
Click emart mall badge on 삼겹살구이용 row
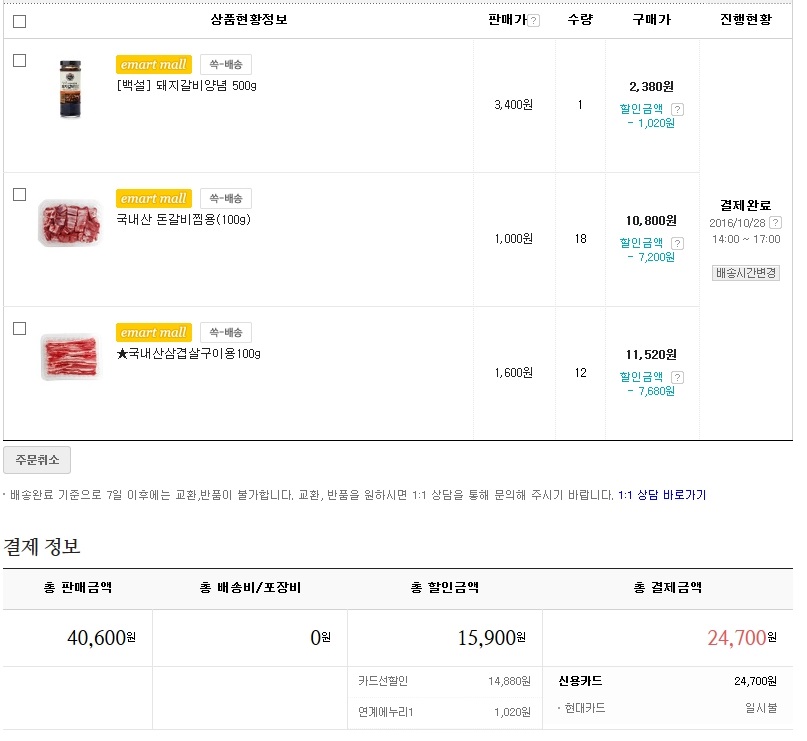tap(153, 332)
